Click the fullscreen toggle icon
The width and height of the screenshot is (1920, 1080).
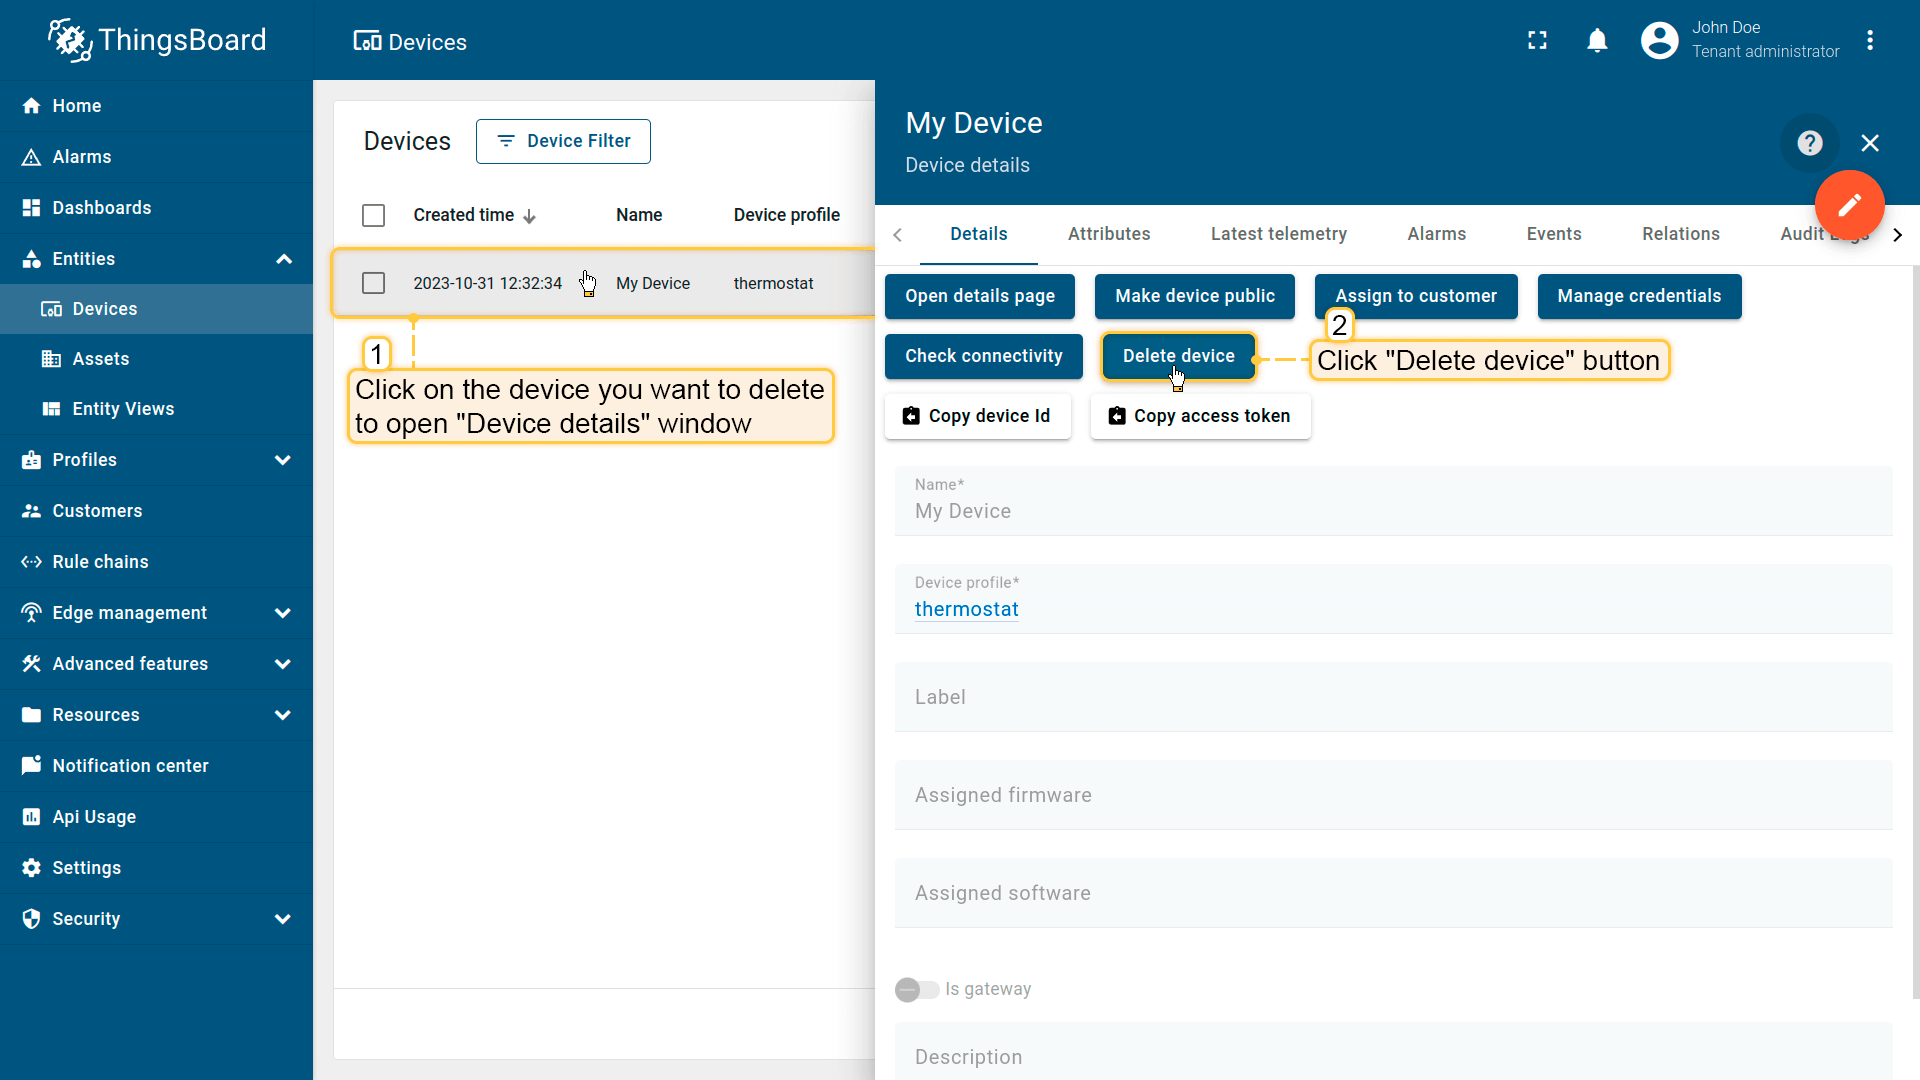tap(1537, 40)
